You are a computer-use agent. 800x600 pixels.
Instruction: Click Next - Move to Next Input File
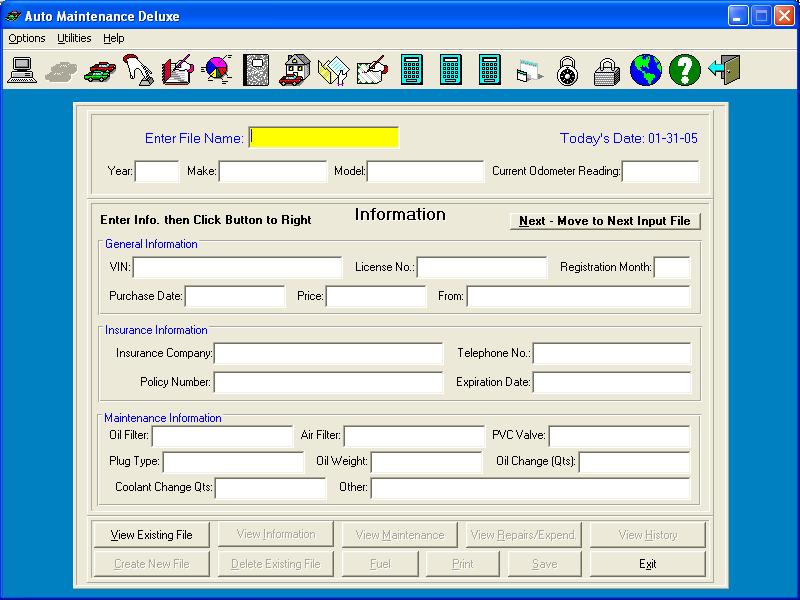(605, 221)
